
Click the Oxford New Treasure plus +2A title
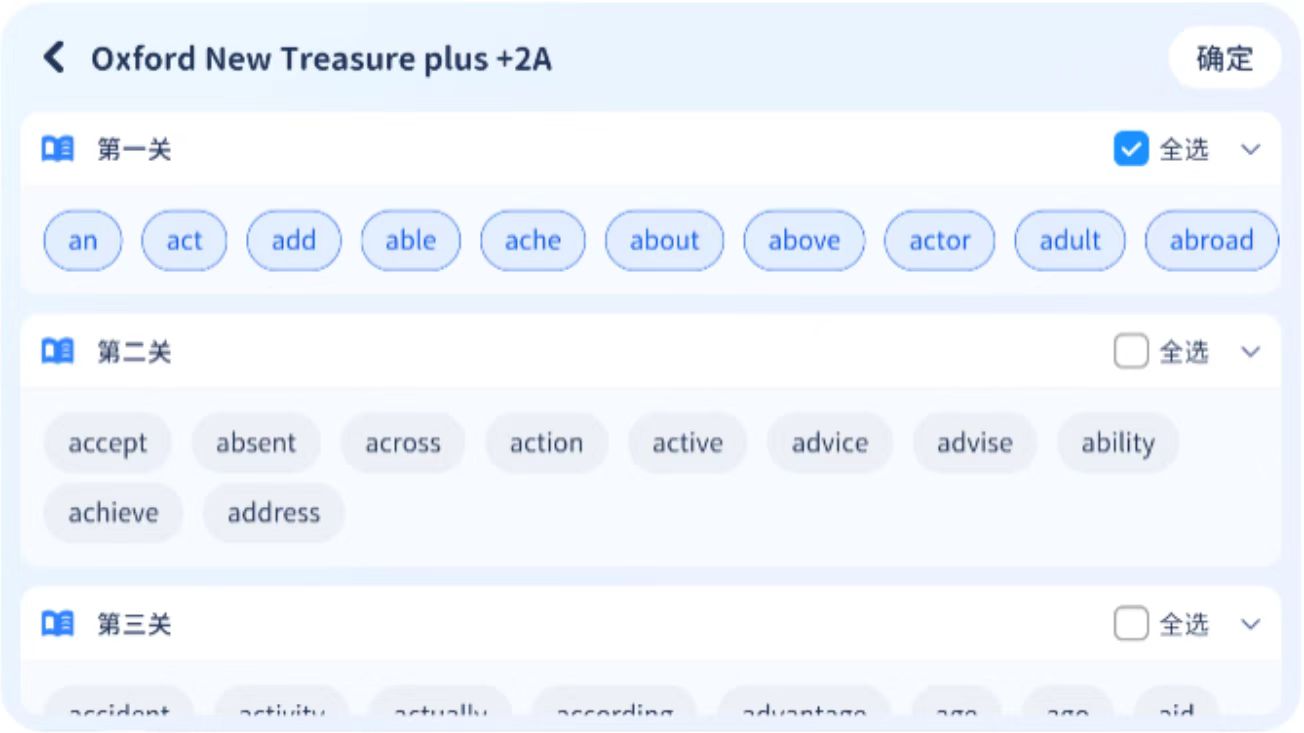pyautogui.click(x=321, y=59)
